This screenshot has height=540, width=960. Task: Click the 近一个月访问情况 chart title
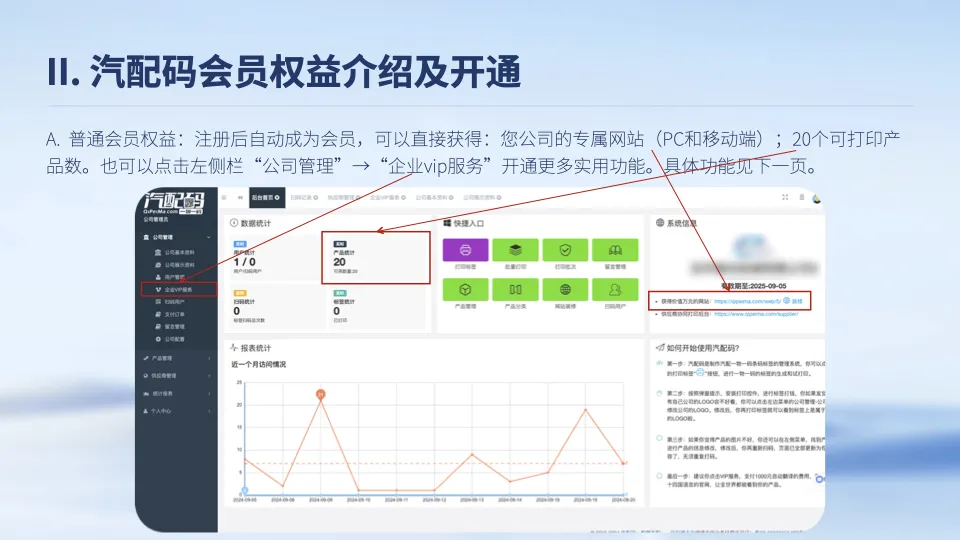pyautogui.click(x=258, y=364)
